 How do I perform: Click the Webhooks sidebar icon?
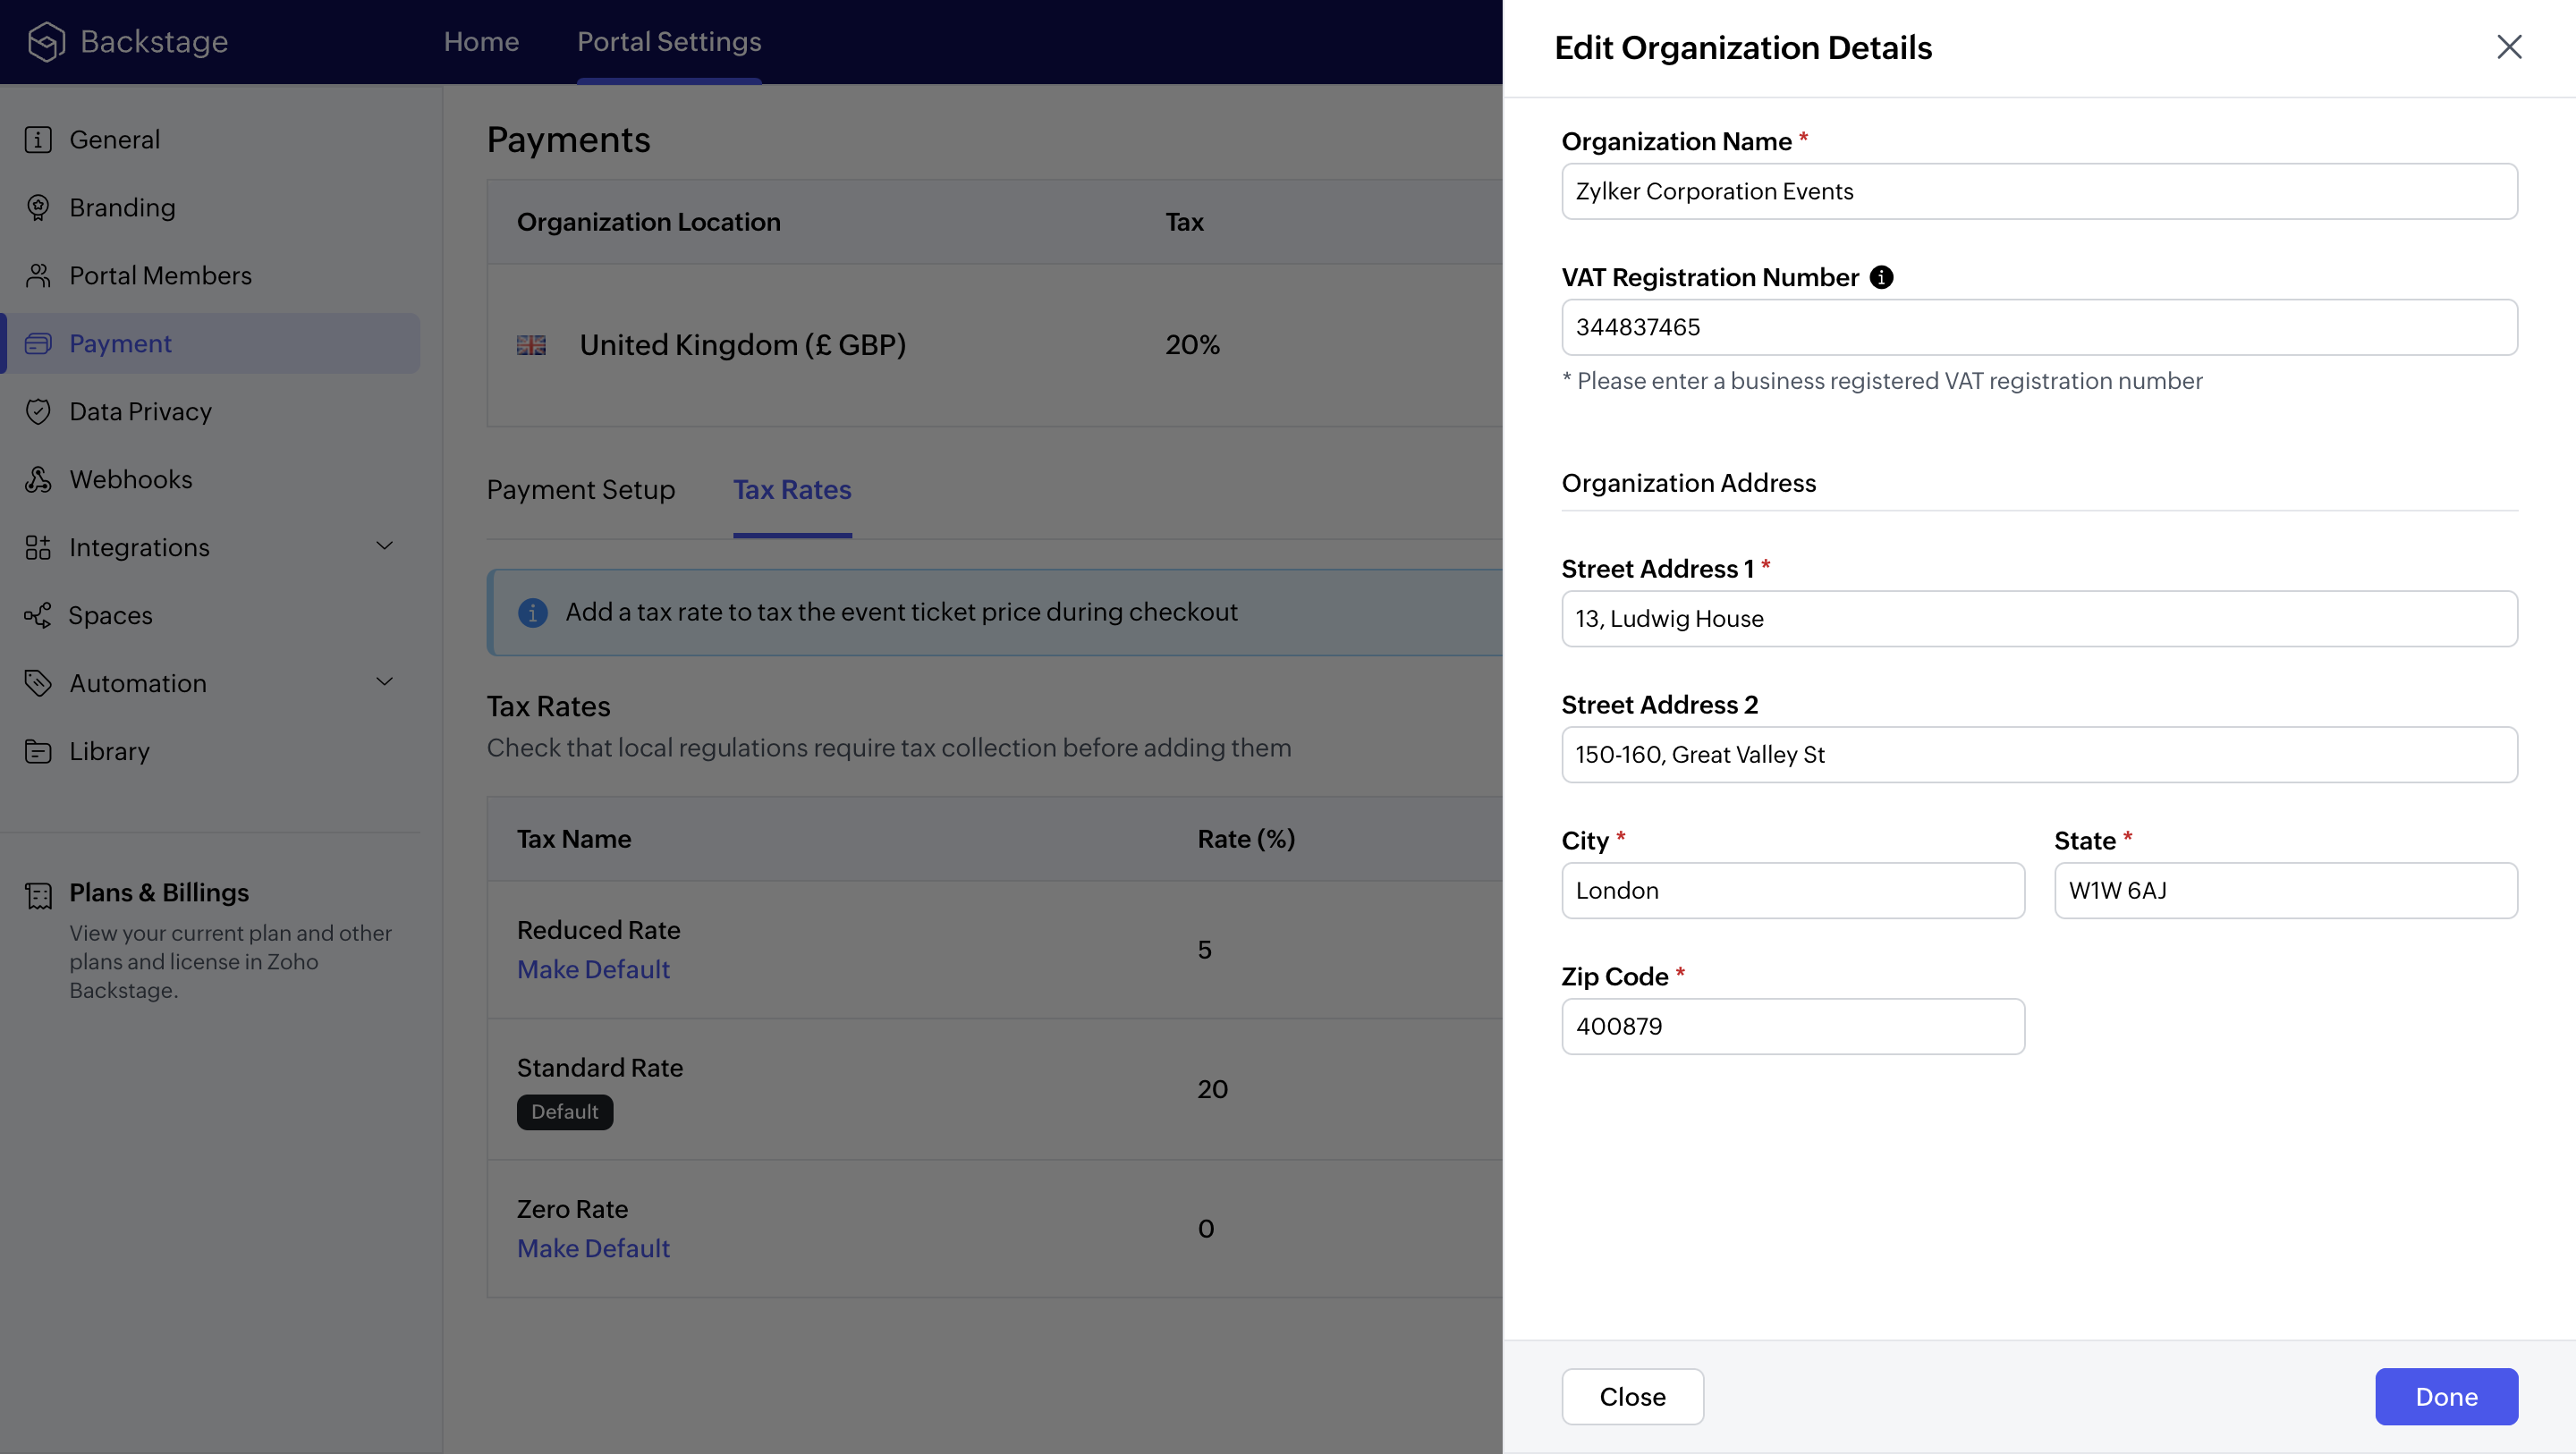[x=38, y=480]
